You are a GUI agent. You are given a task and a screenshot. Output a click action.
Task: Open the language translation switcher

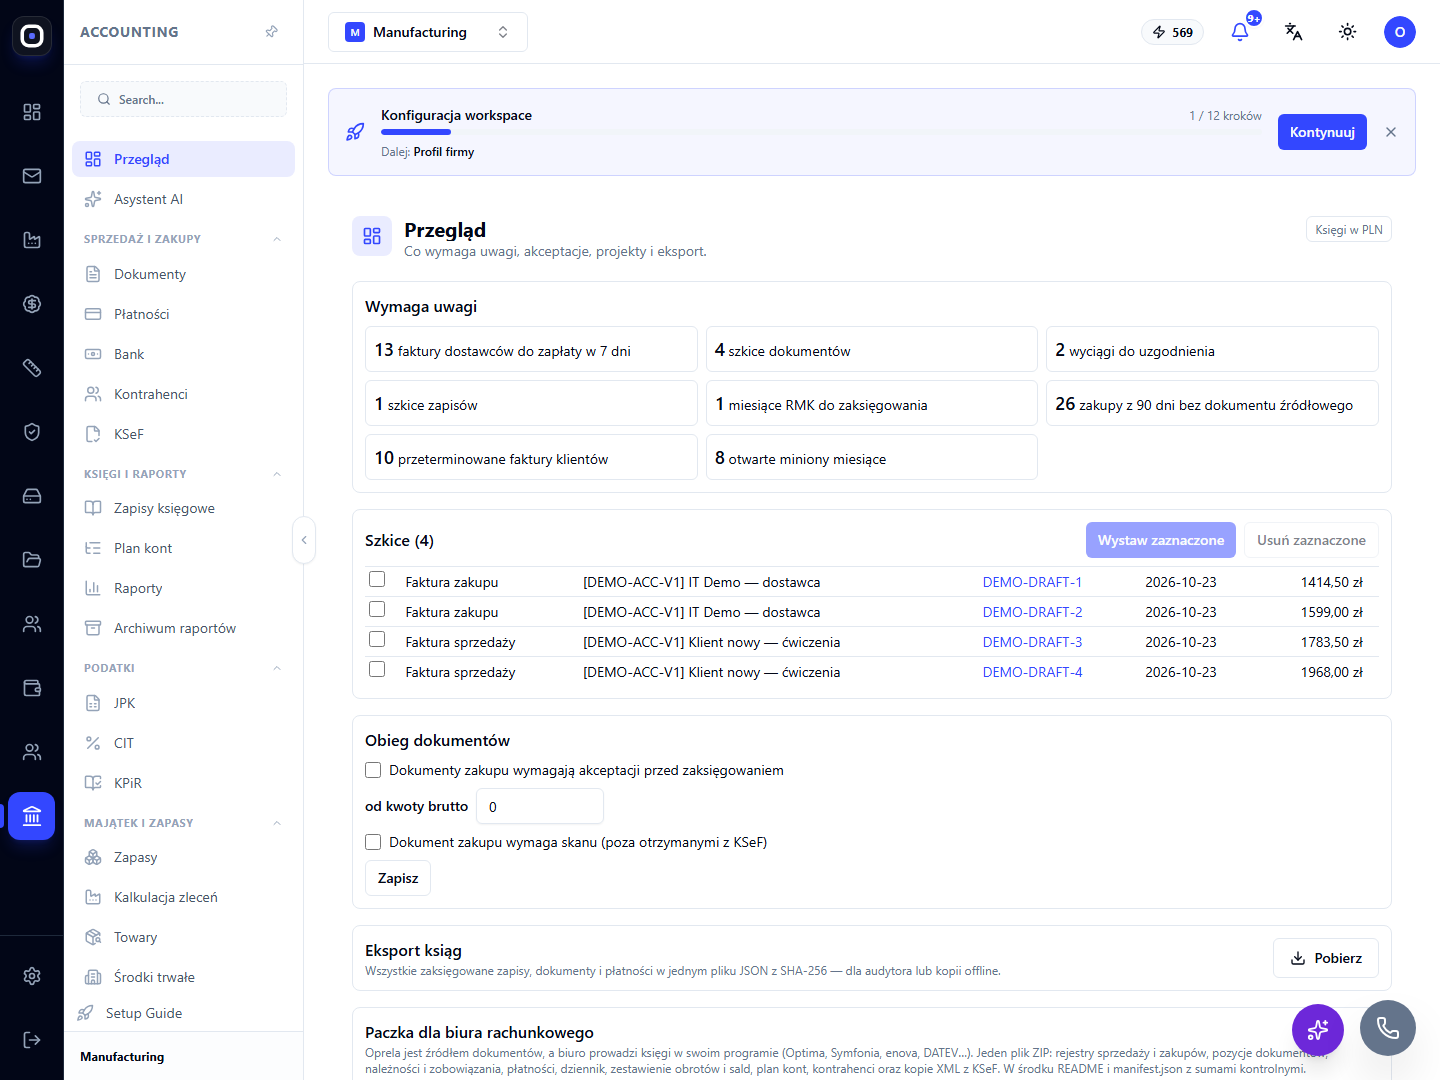coord(1294,32)
